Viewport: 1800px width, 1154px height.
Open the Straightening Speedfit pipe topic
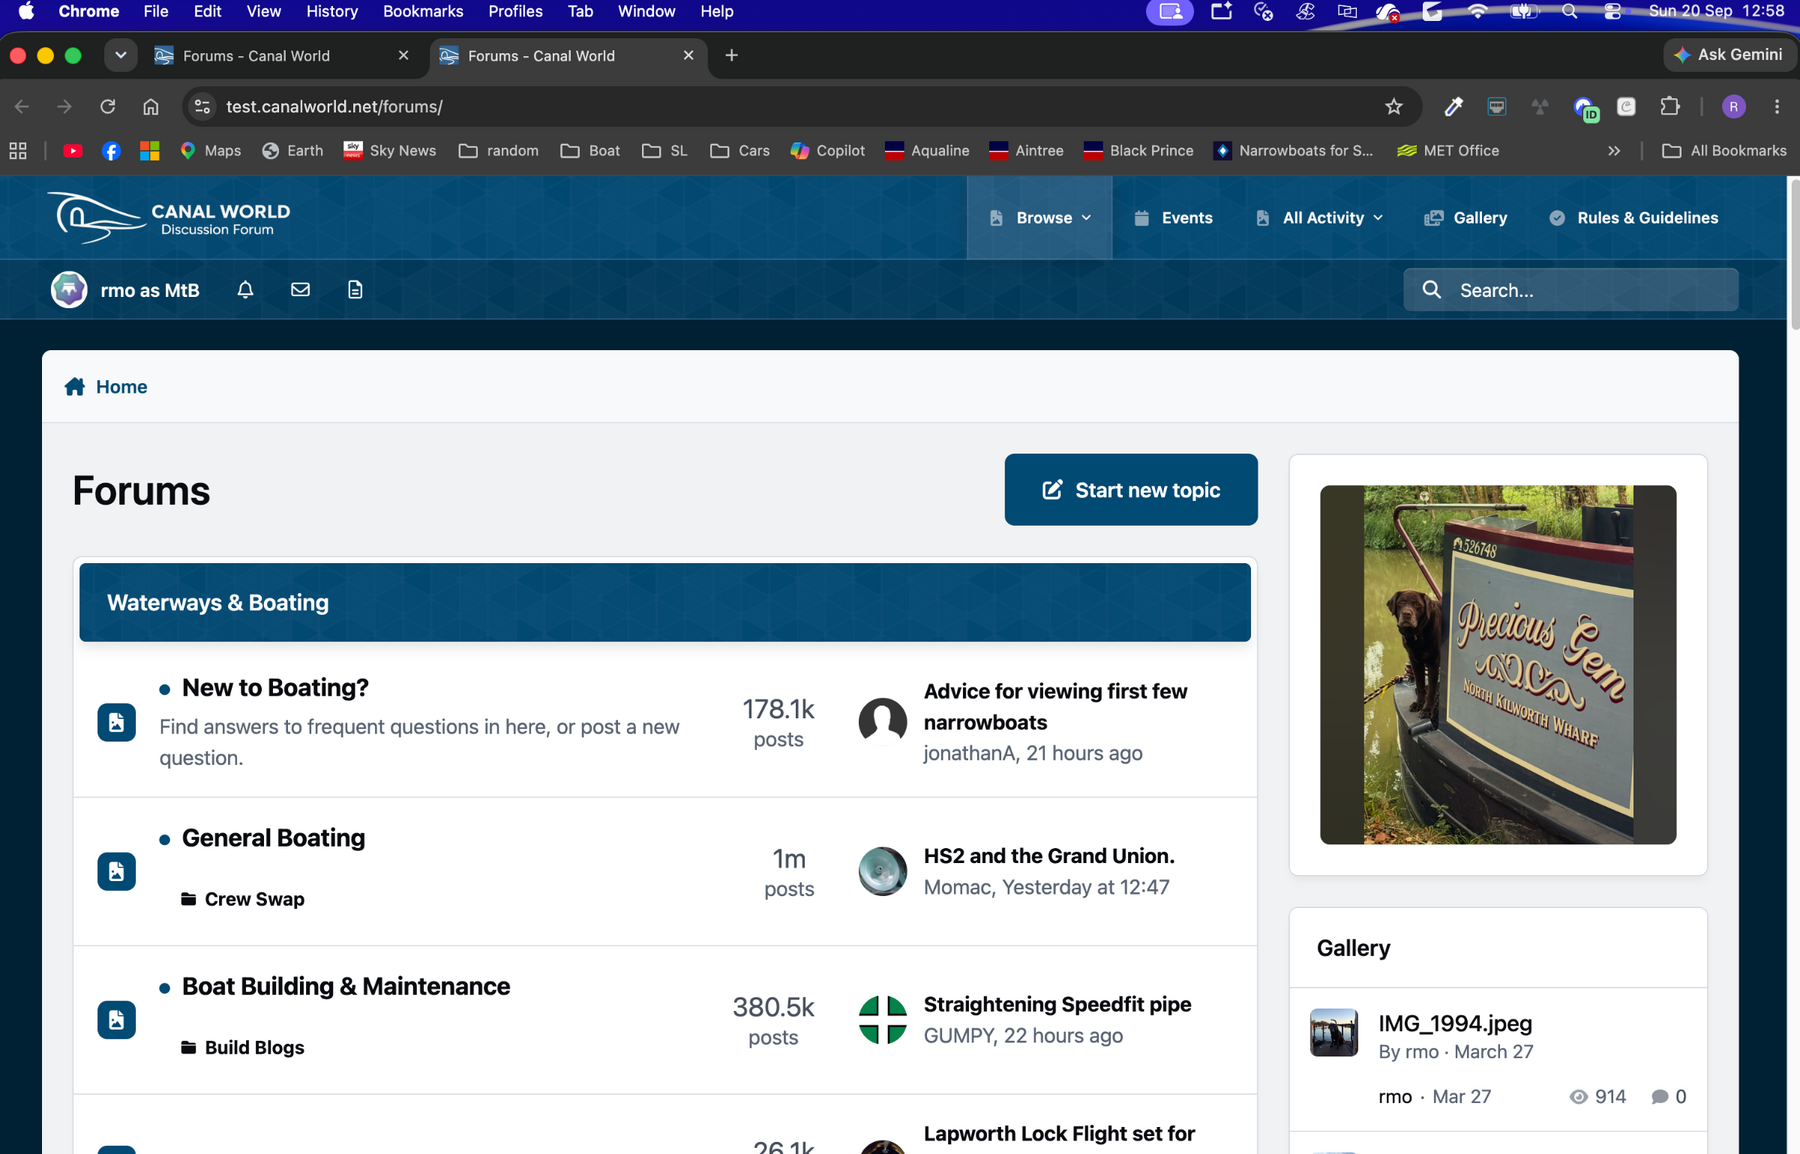(1057, 1005)
